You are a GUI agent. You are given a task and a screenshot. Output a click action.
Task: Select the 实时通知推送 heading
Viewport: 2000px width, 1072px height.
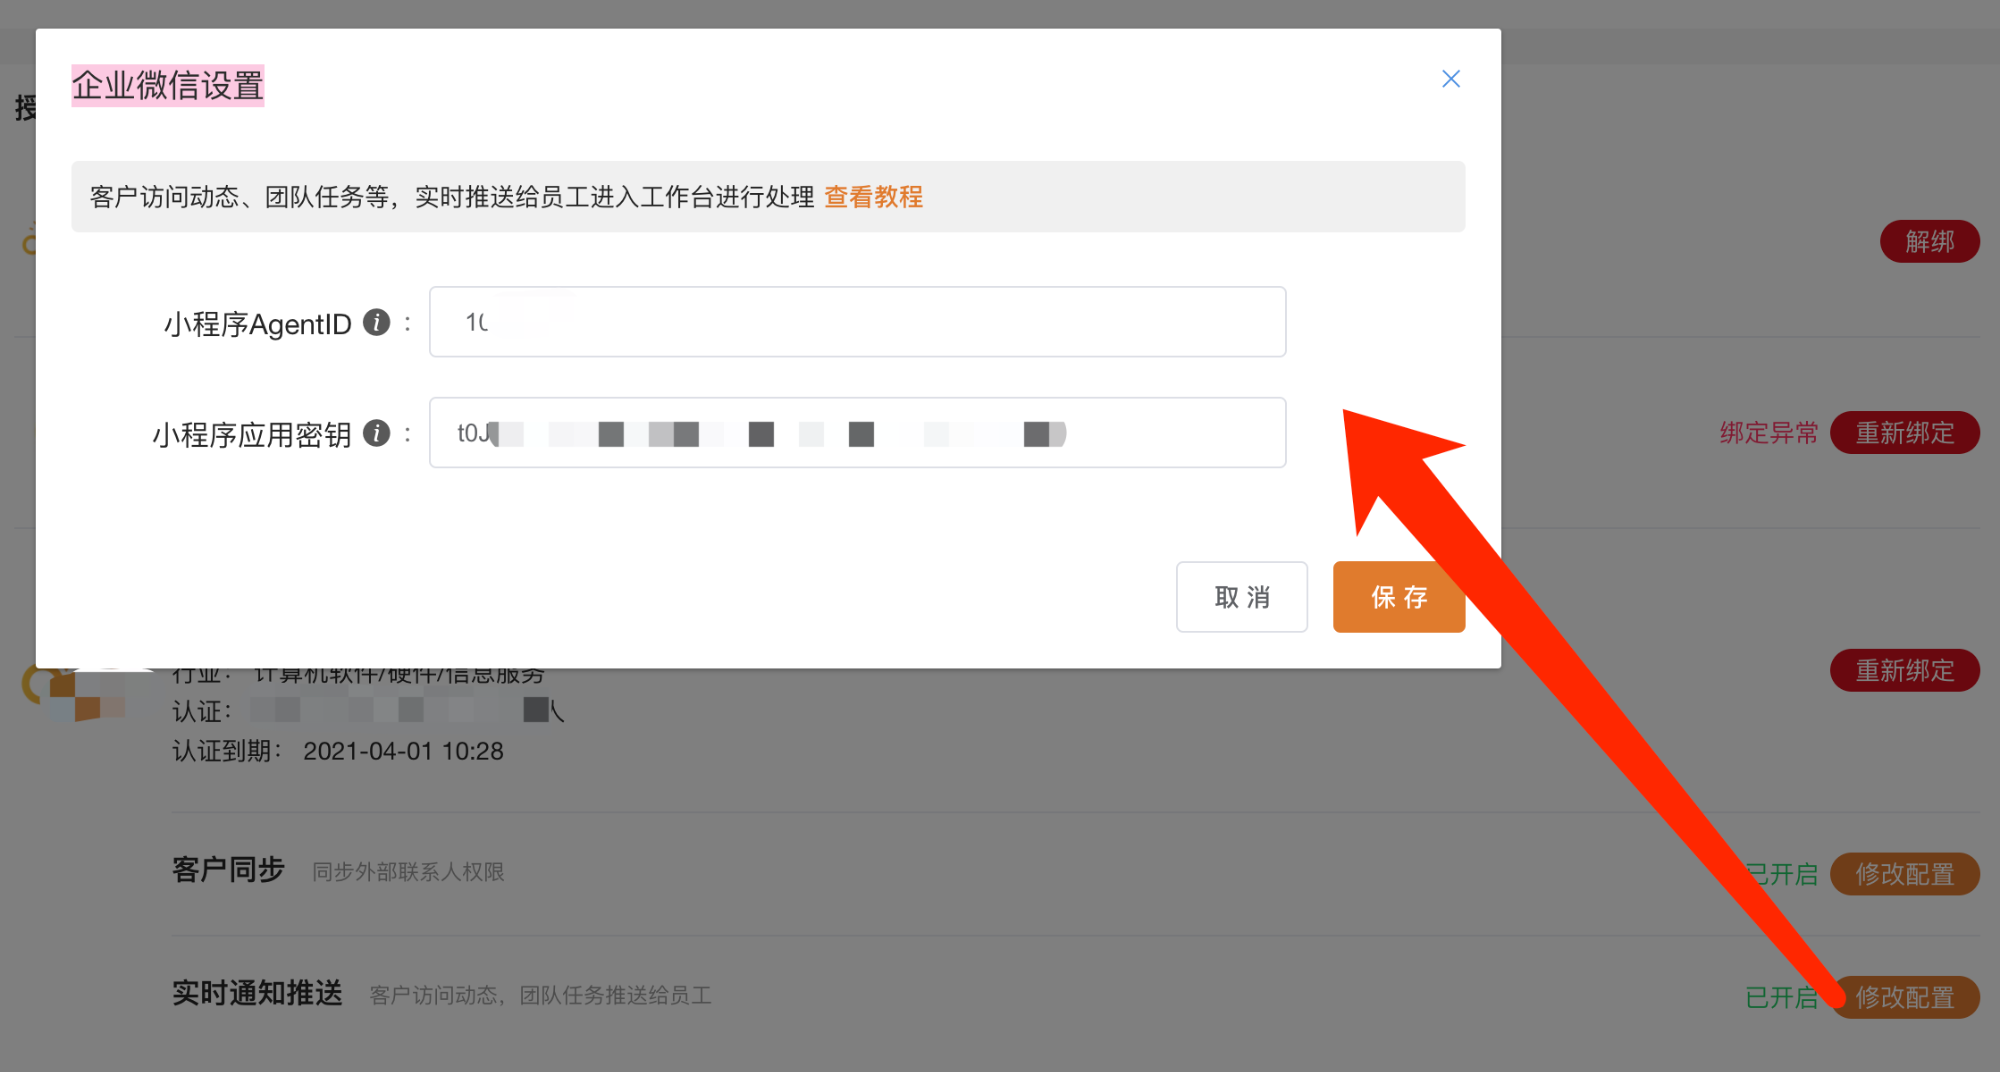coord(257,993)
